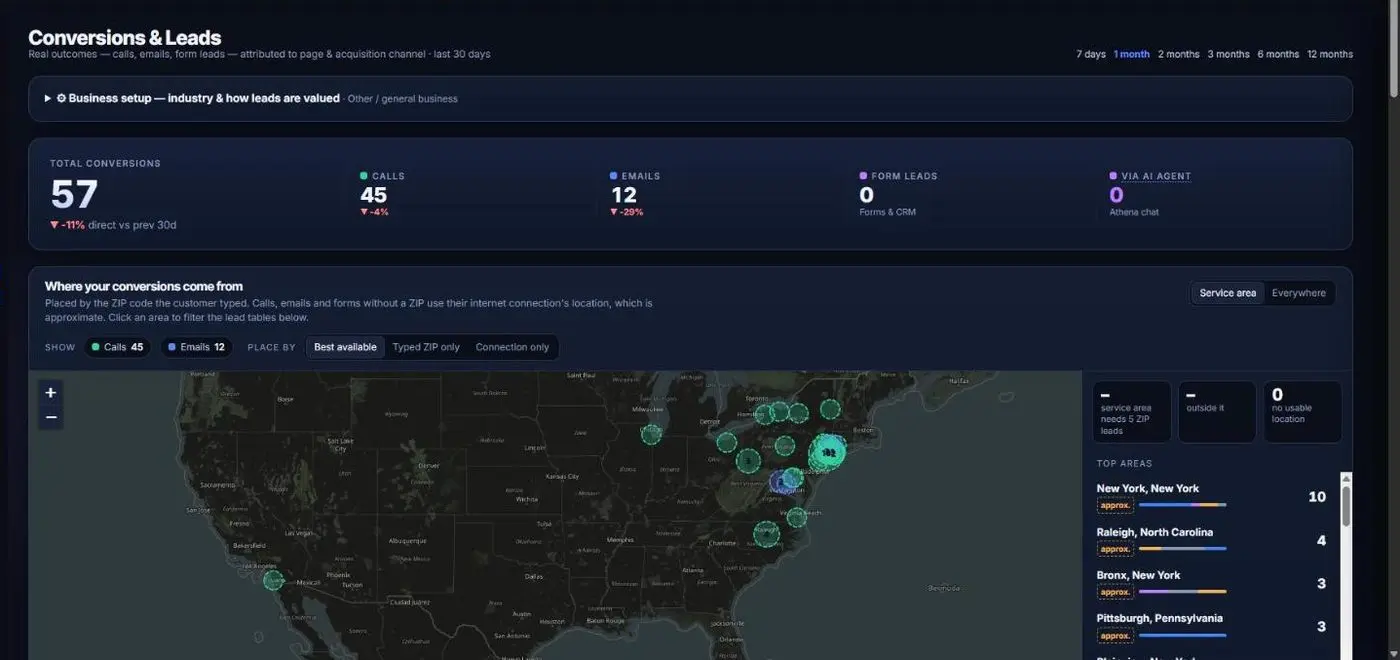Click the blue cluster near Washington
This screenshot has height=660, width=1400.
tap(781, 482)
